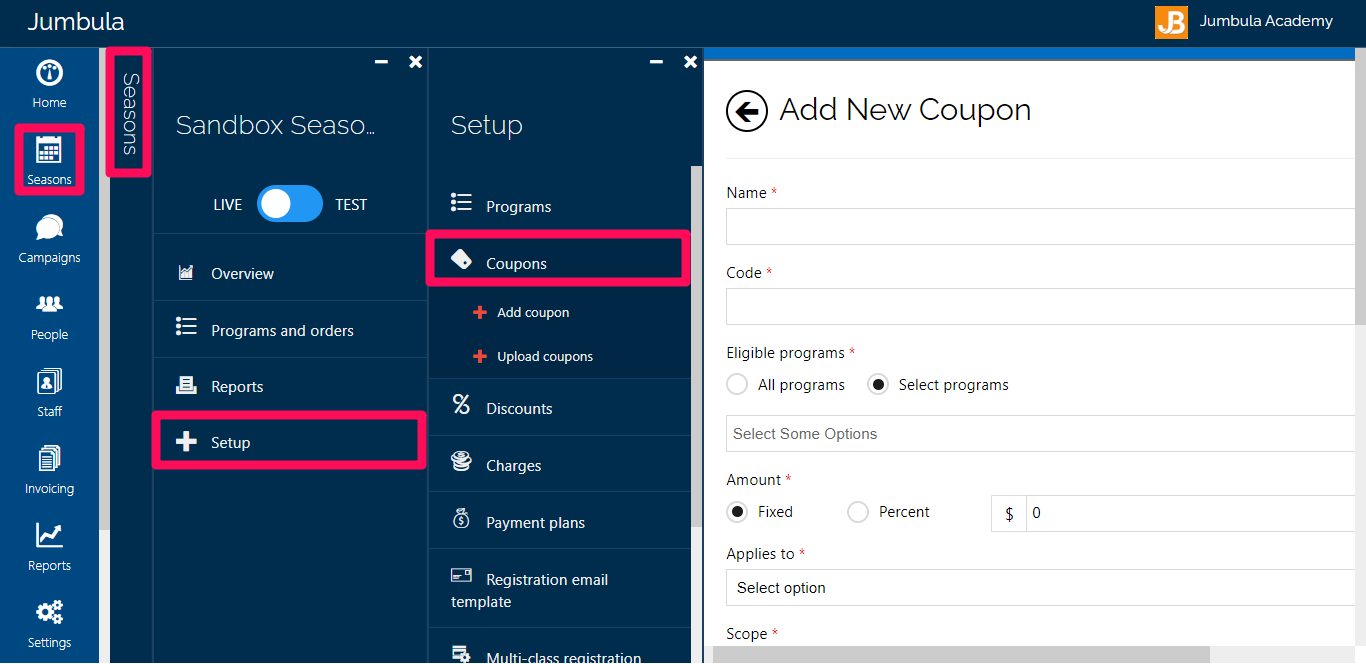The height and width of the screenshot is (664, 1366).
Task: Click the red plus beside Upload coupons
Action: point(480,357)
